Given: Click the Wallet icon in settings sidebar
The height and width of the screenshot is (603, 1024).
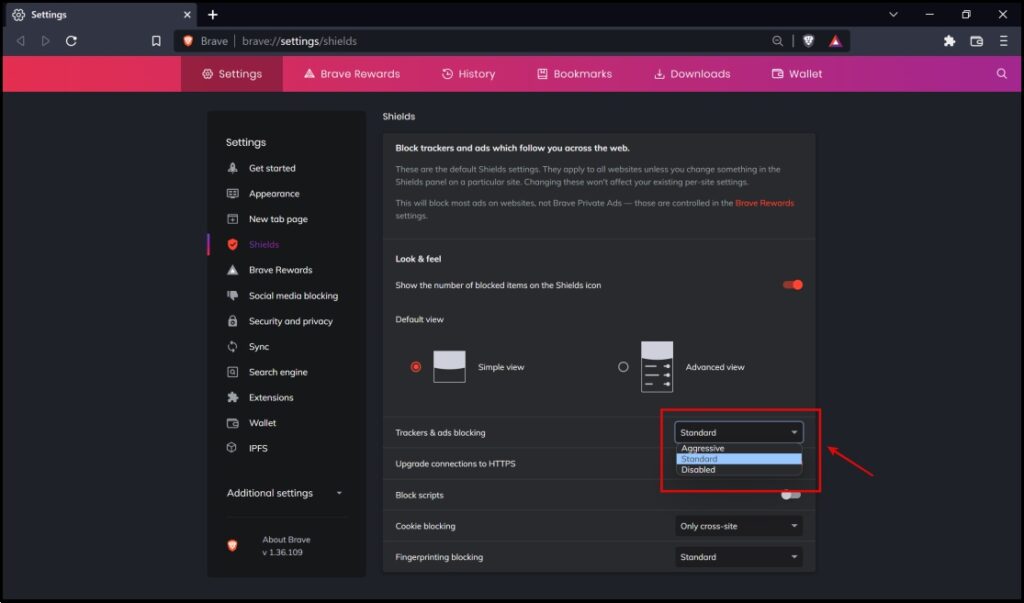Looking at the screenshot, I should coord(232,423).
